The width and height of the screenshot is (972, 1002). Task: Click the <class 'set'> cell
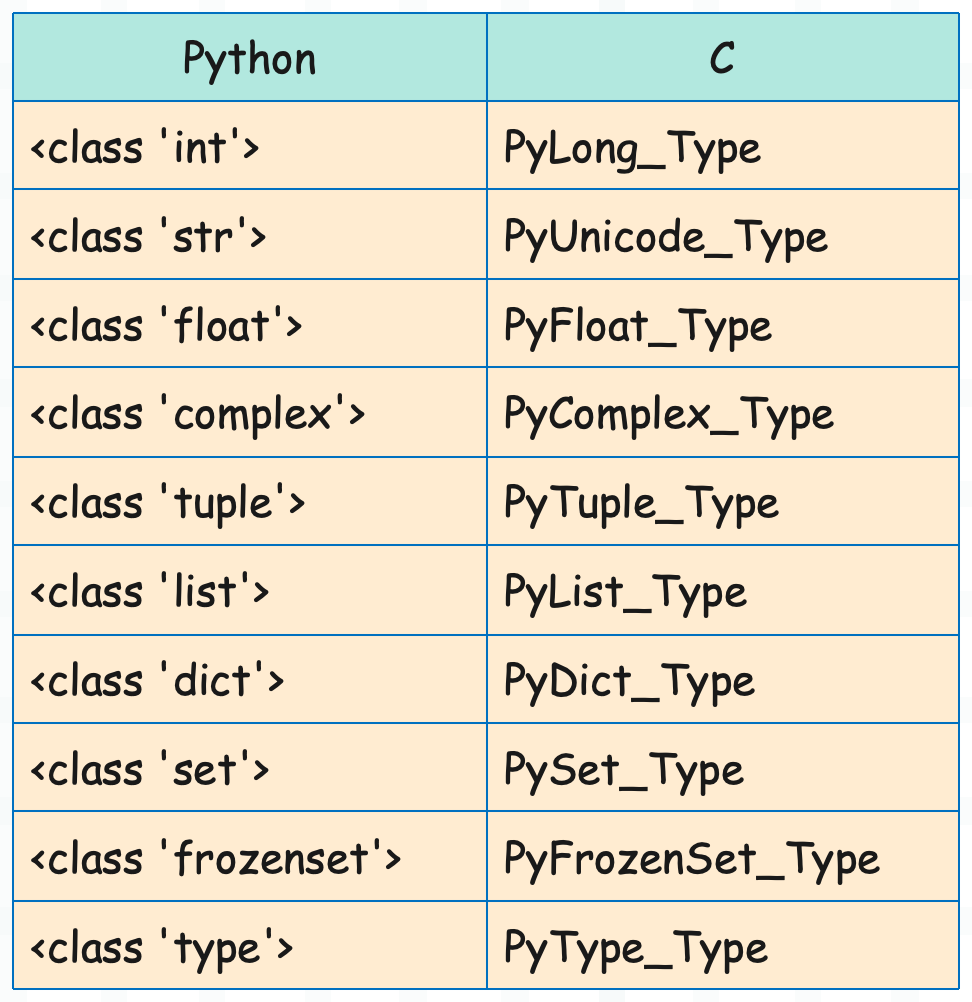(250, 767)
